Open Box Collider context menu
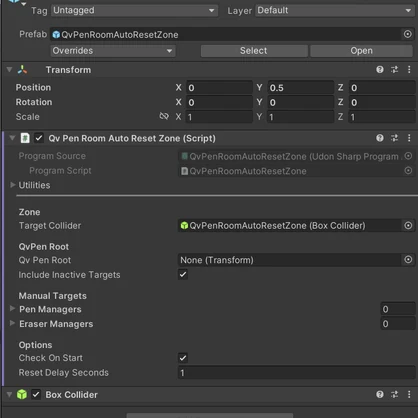Viewport: 418px width, 418px height. click(409, 394)
